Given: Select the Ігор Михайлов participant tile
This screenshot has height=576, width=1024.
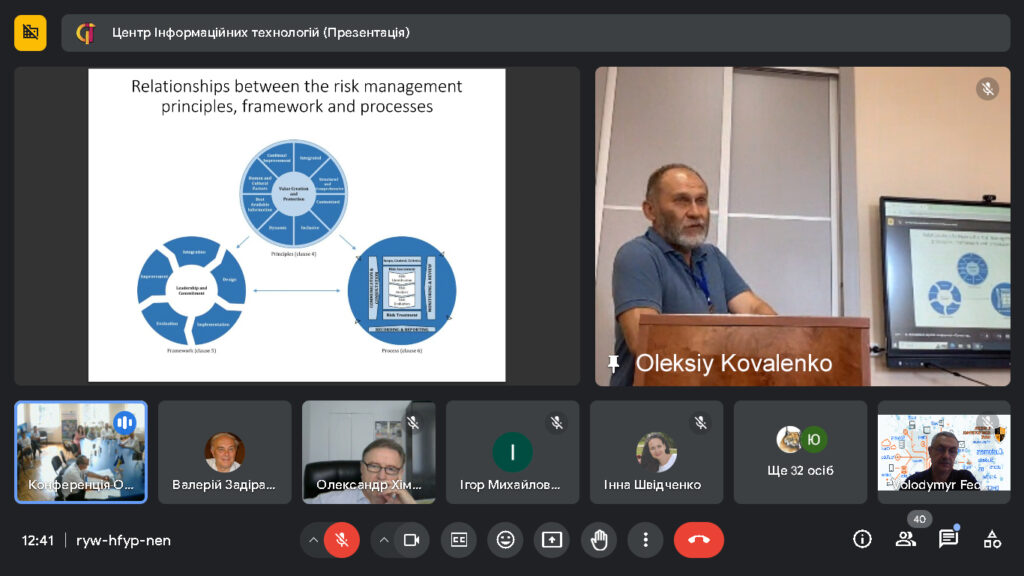Looking at the screenshot, I should pyautogui.click(x=512, y=452).
